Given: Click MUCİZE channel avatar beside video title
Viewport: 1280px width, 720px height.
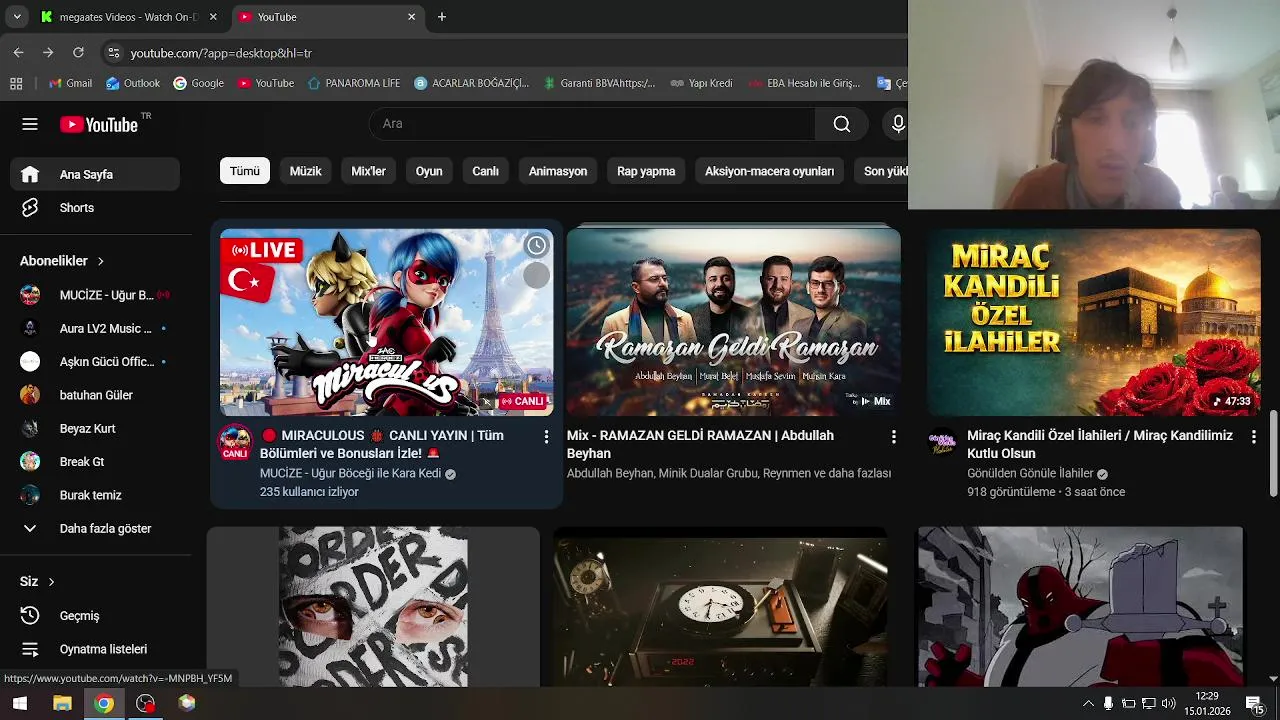Looking at the screenshot, I should point(235,442).
